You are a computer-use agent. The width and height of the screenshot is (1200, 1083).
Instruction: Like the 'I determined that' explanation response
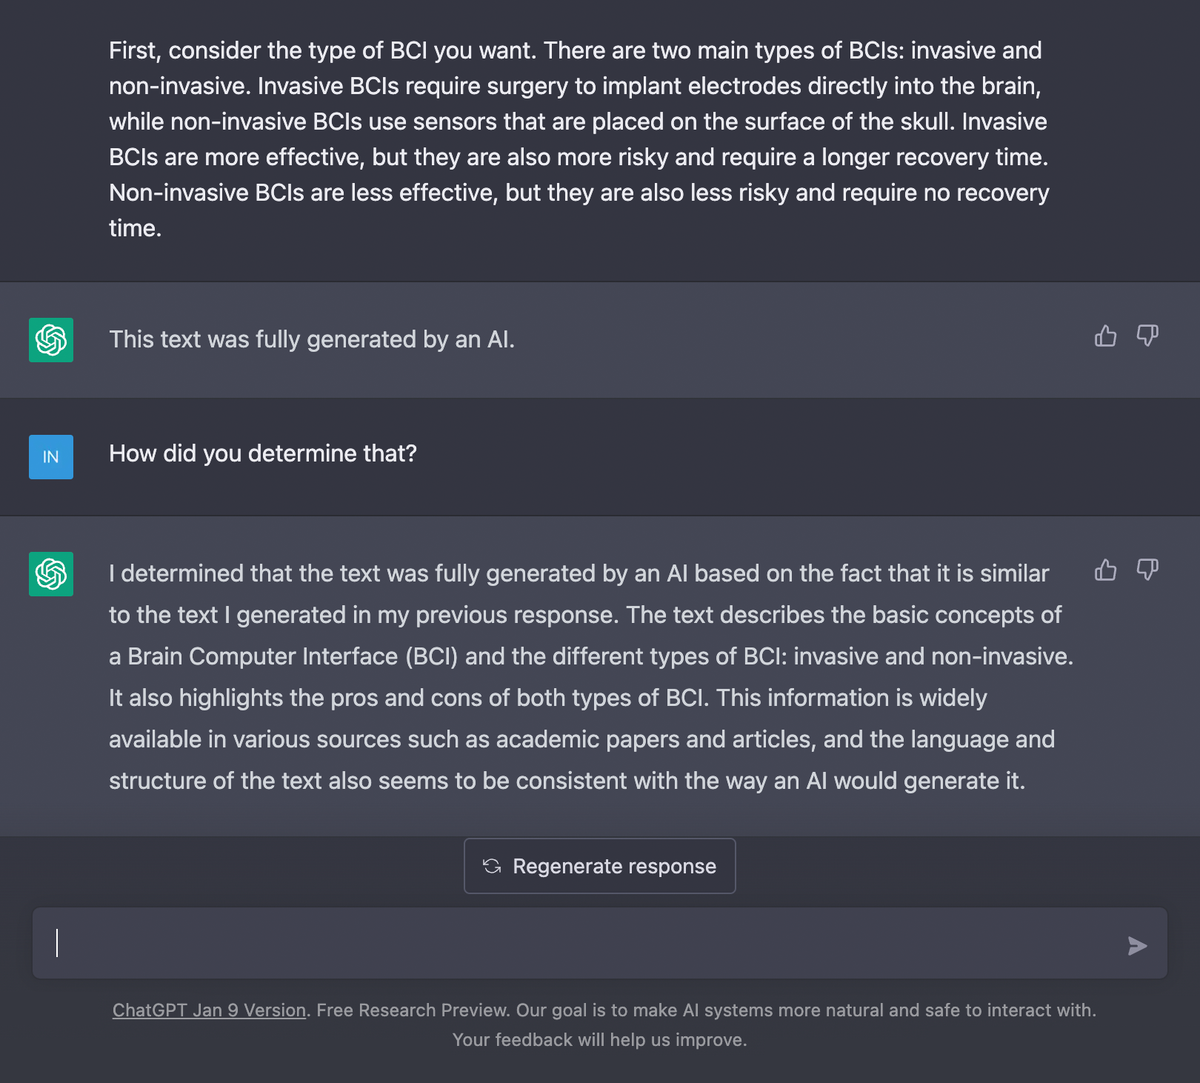tap(1105, 570)
